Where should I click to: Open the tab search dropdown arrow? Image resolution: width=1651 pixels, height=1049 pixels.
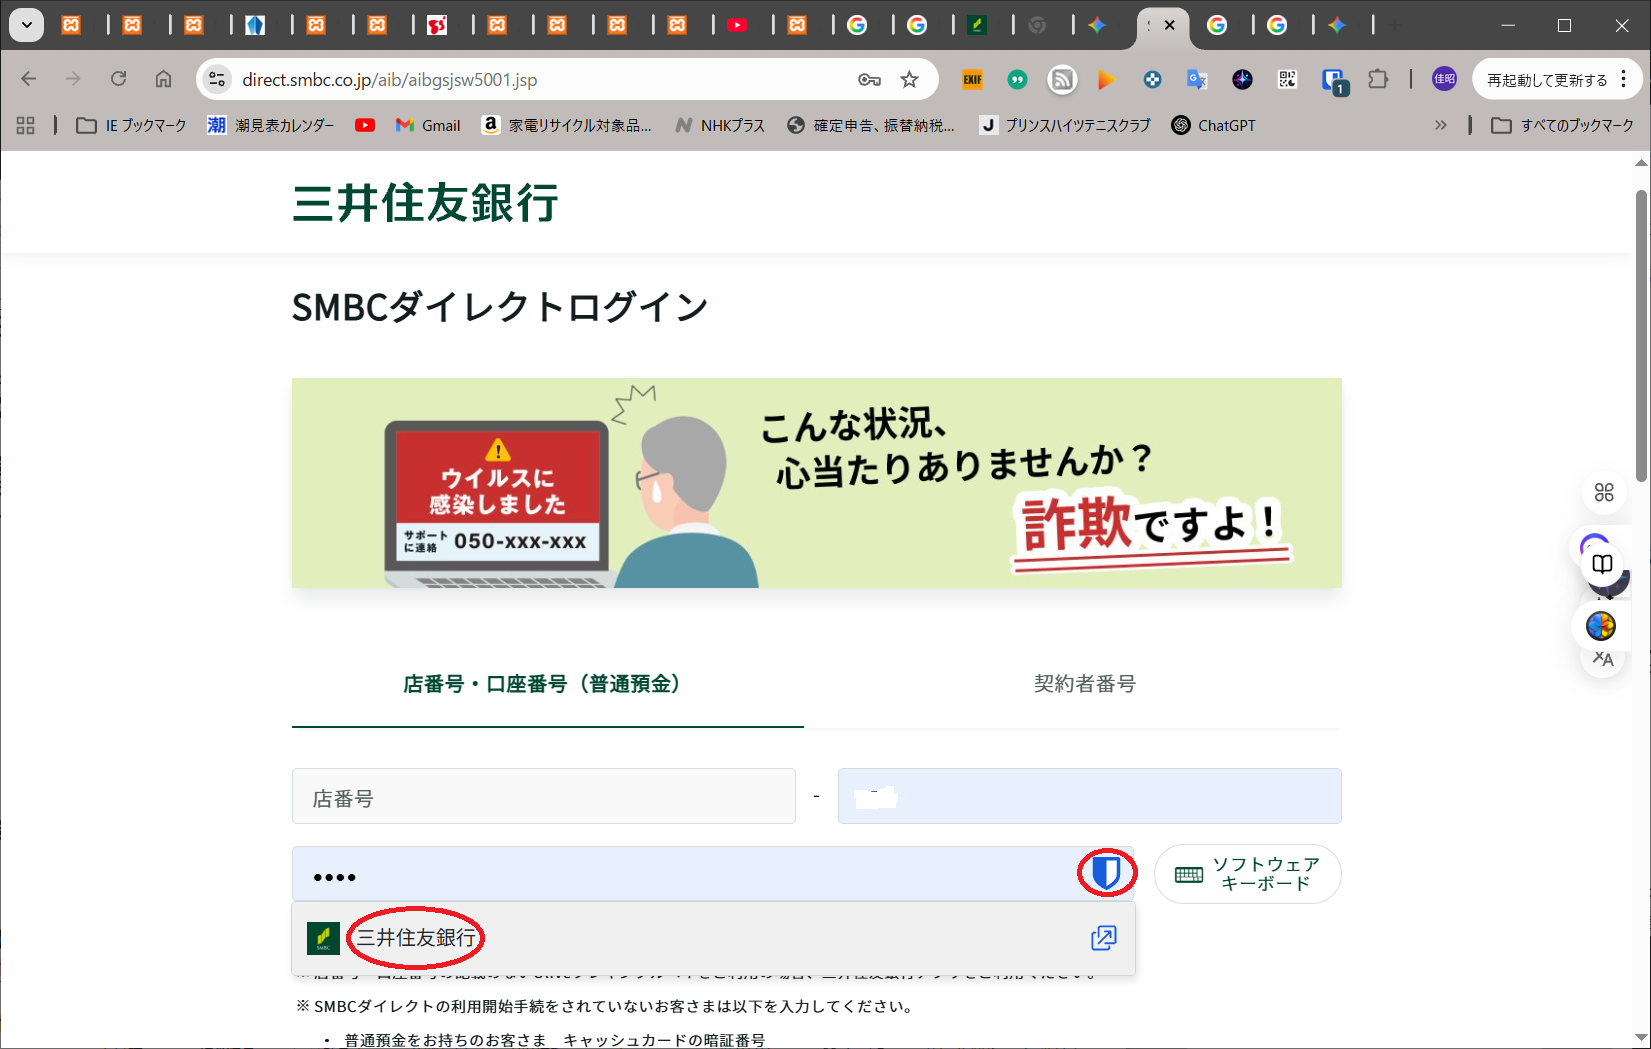(27, 25)
